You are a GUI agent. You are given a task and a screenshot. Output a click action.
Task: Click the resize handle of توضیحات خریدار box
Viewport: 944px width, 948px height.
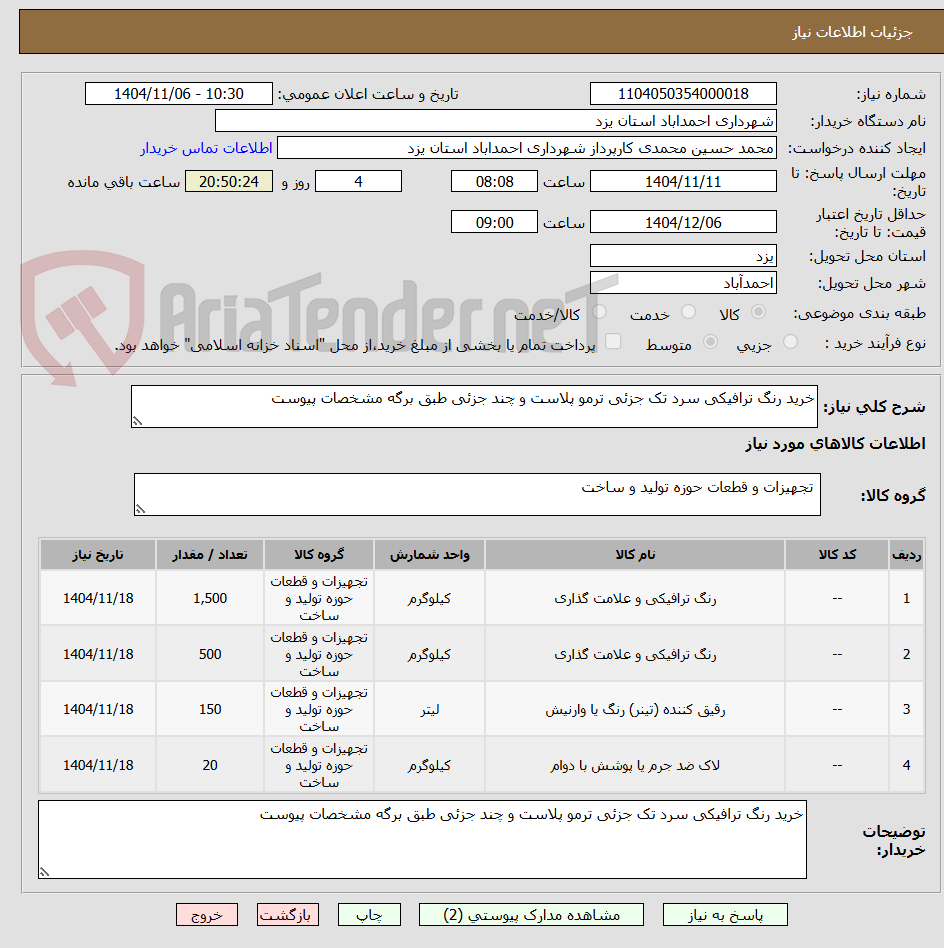pos(44,872)
